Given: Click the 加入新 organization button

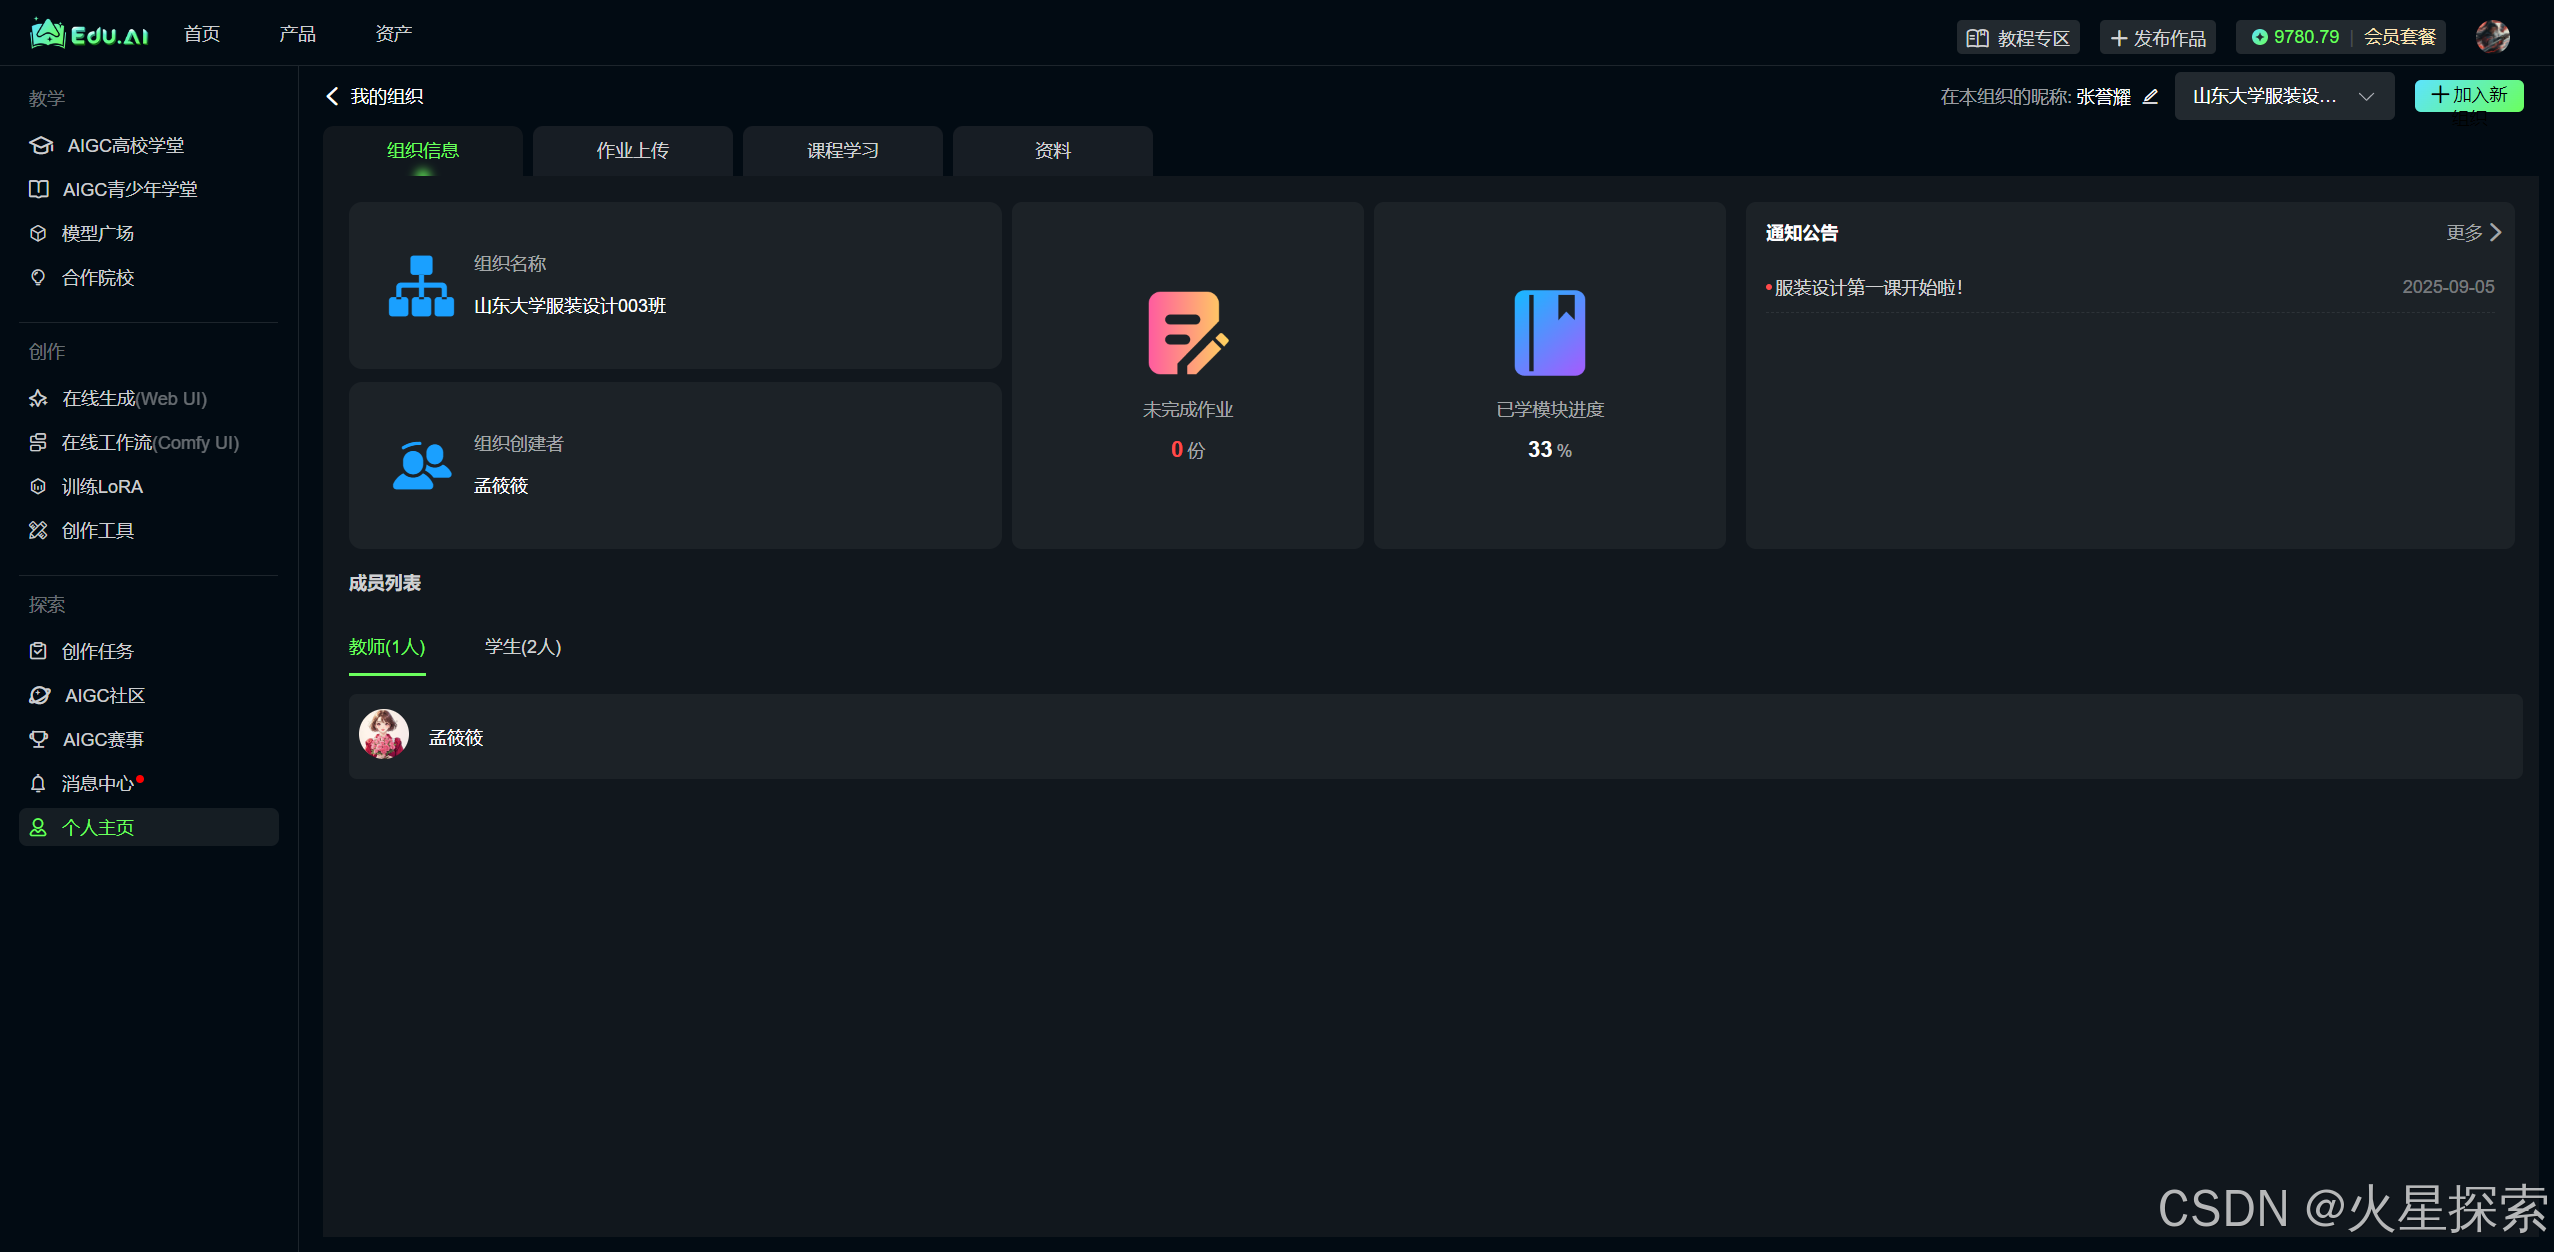Looking at the screenshot, I should point(2468,96).
